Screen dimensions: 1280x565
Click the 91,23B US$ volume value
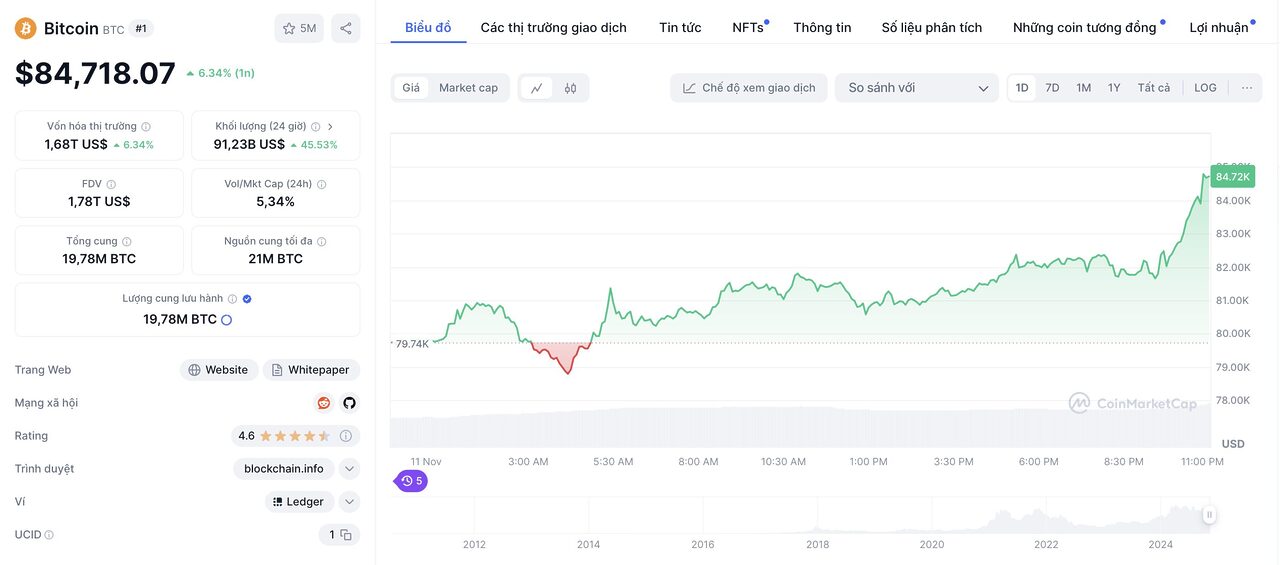pyautogui.click(x=249, y=144)
